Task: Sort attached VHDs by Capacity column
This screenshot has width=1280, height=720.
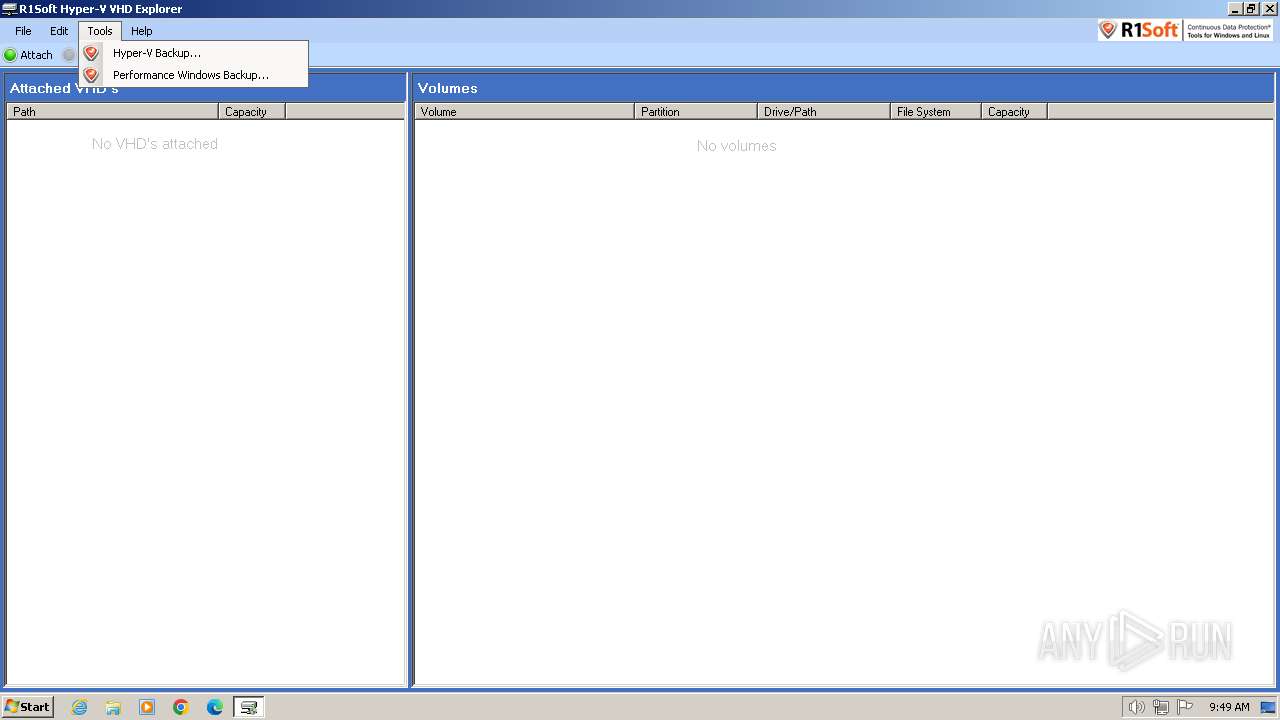Action: [x=252, y=111]
